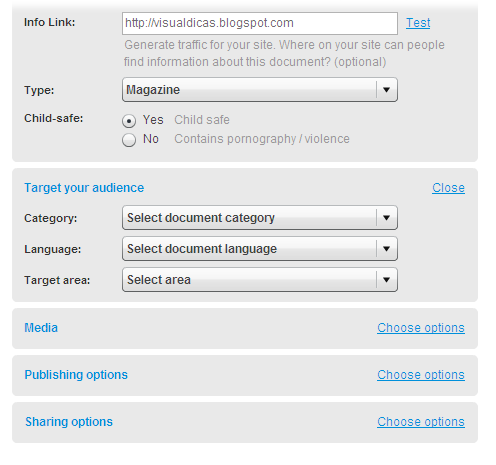
Task: Click the Language dropdown arrow icon
Action: click(x=386, y=249)
